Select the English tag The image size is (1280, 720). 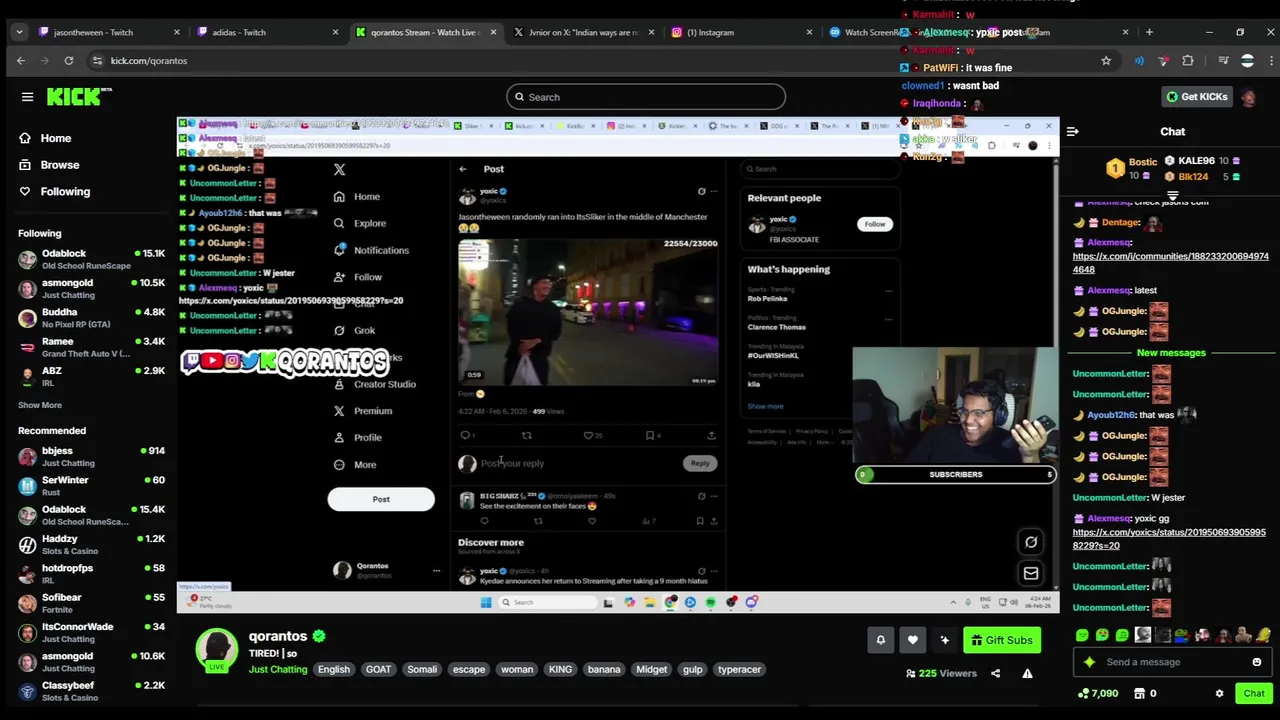tap(334, 669)
